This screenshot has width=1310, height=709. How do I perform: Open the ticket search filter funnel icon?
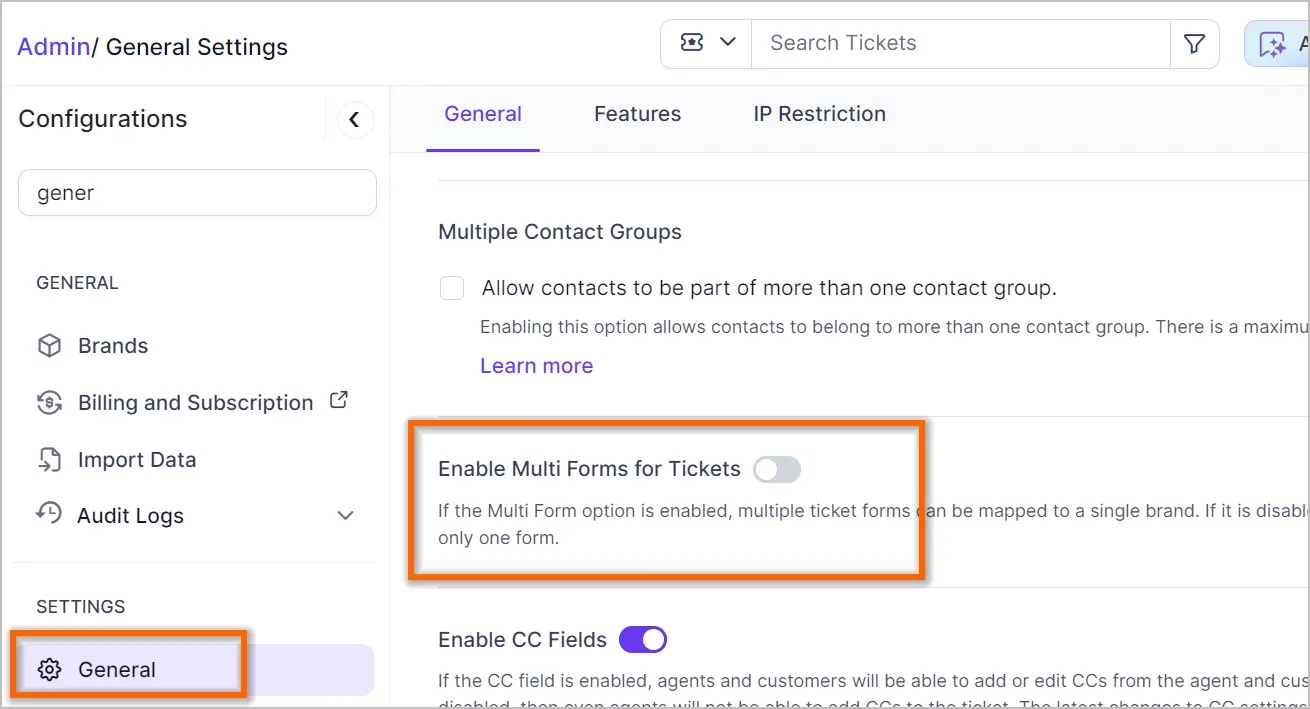1194,44
